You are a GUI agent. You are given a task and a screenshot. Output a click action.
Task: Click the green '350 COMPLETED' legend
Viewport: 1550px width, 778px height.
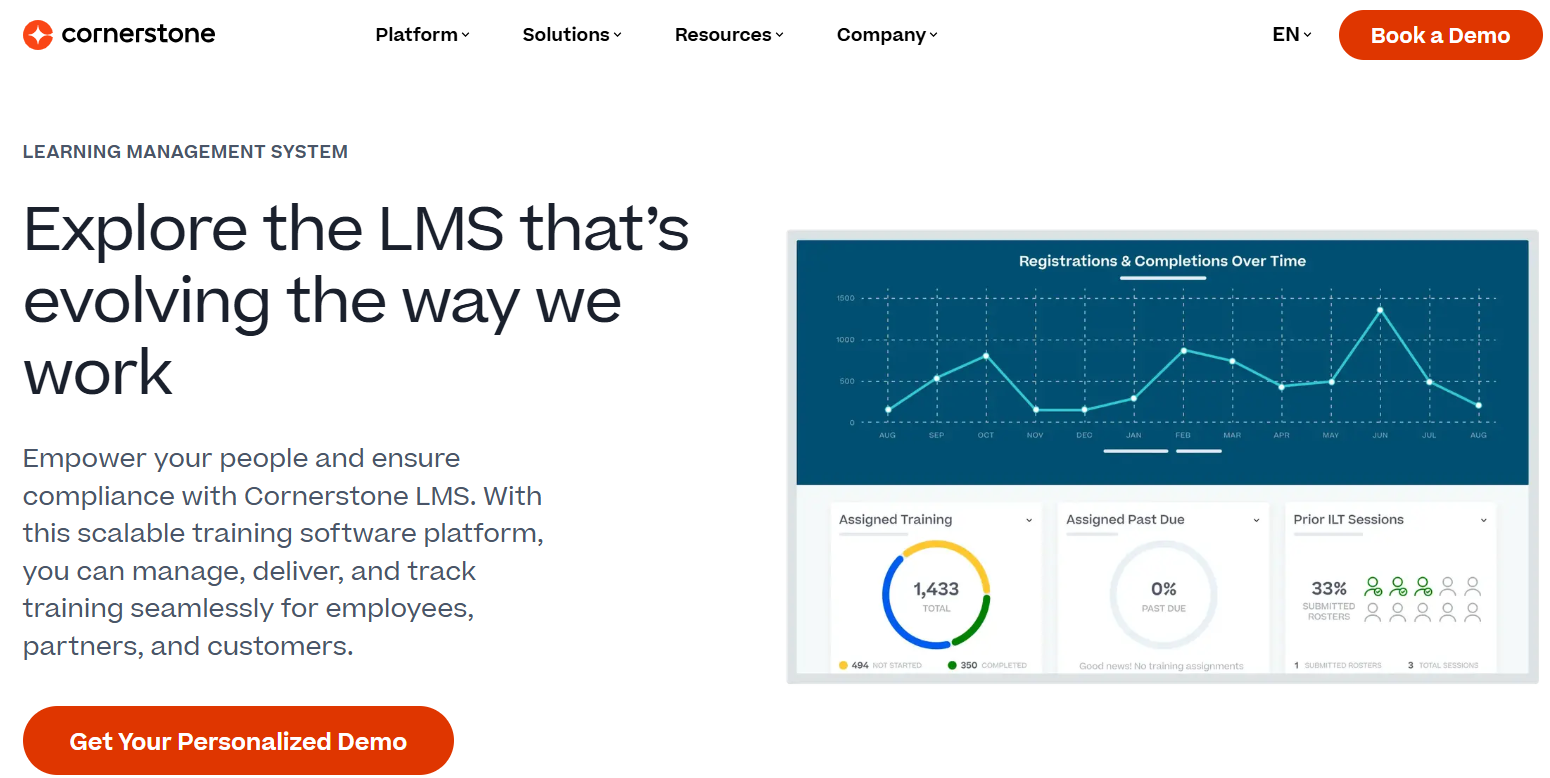coord(987,665)
